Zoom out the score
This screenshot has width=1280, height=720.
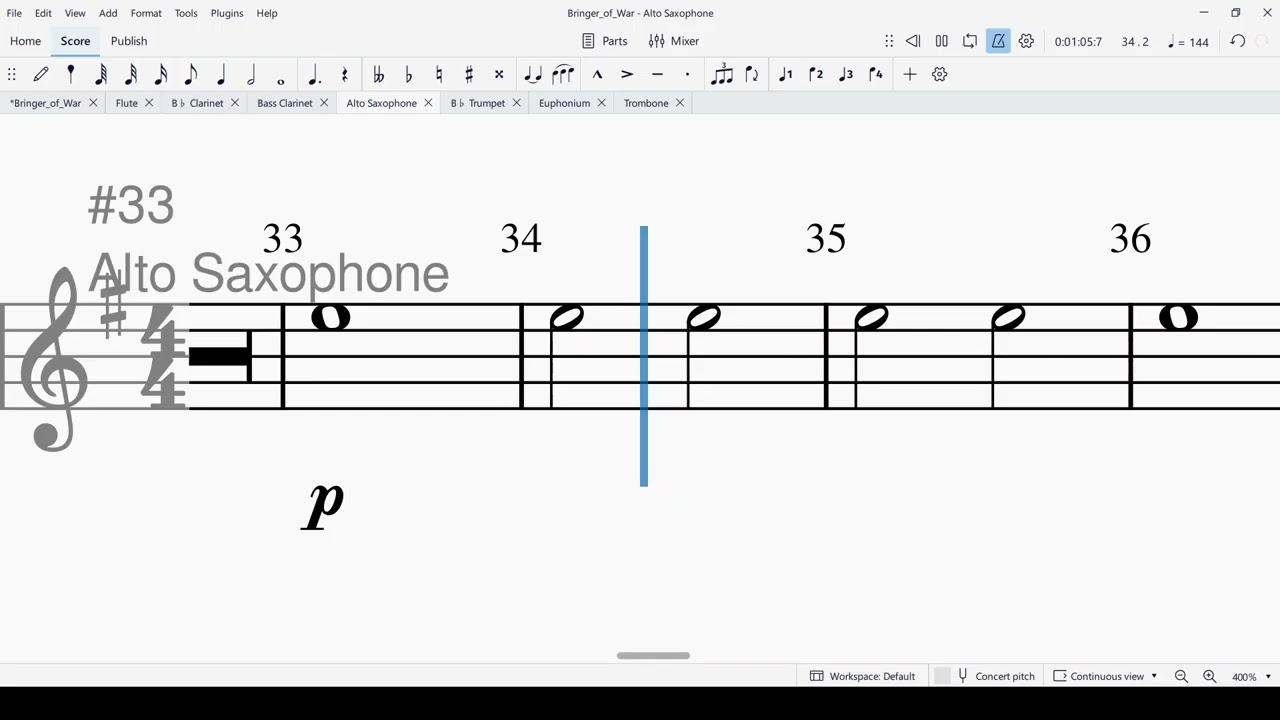tap(1181, 677)
